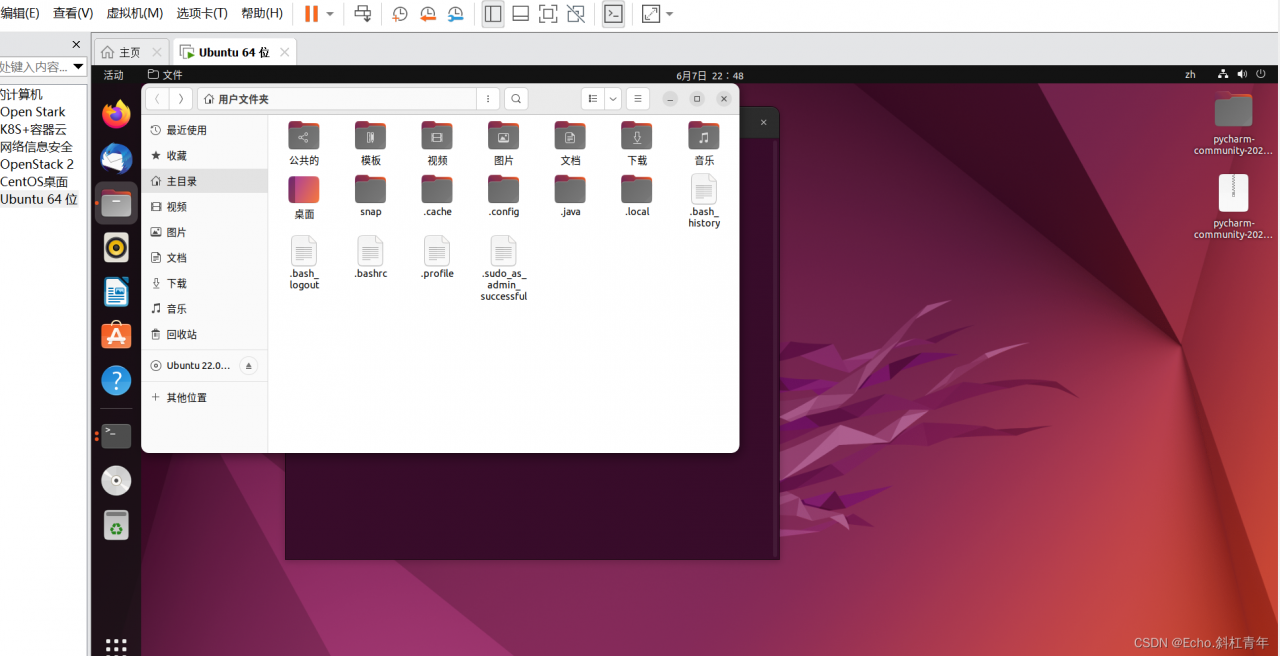1280x656 pixels.
Task: Eject the Ubuntu 22.0 disc
Action: tap(249, 366)
